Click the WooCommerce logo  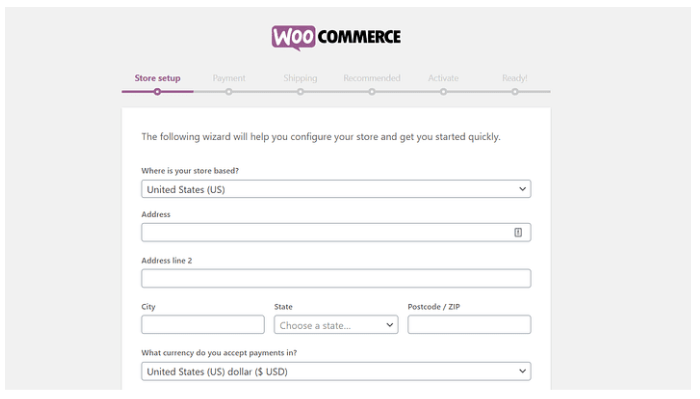point(336,37)
